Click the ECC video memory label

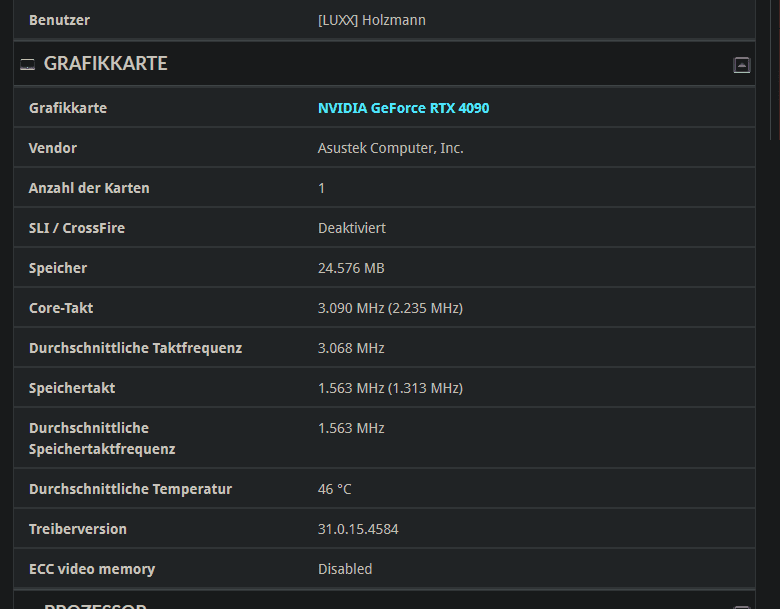92,569
